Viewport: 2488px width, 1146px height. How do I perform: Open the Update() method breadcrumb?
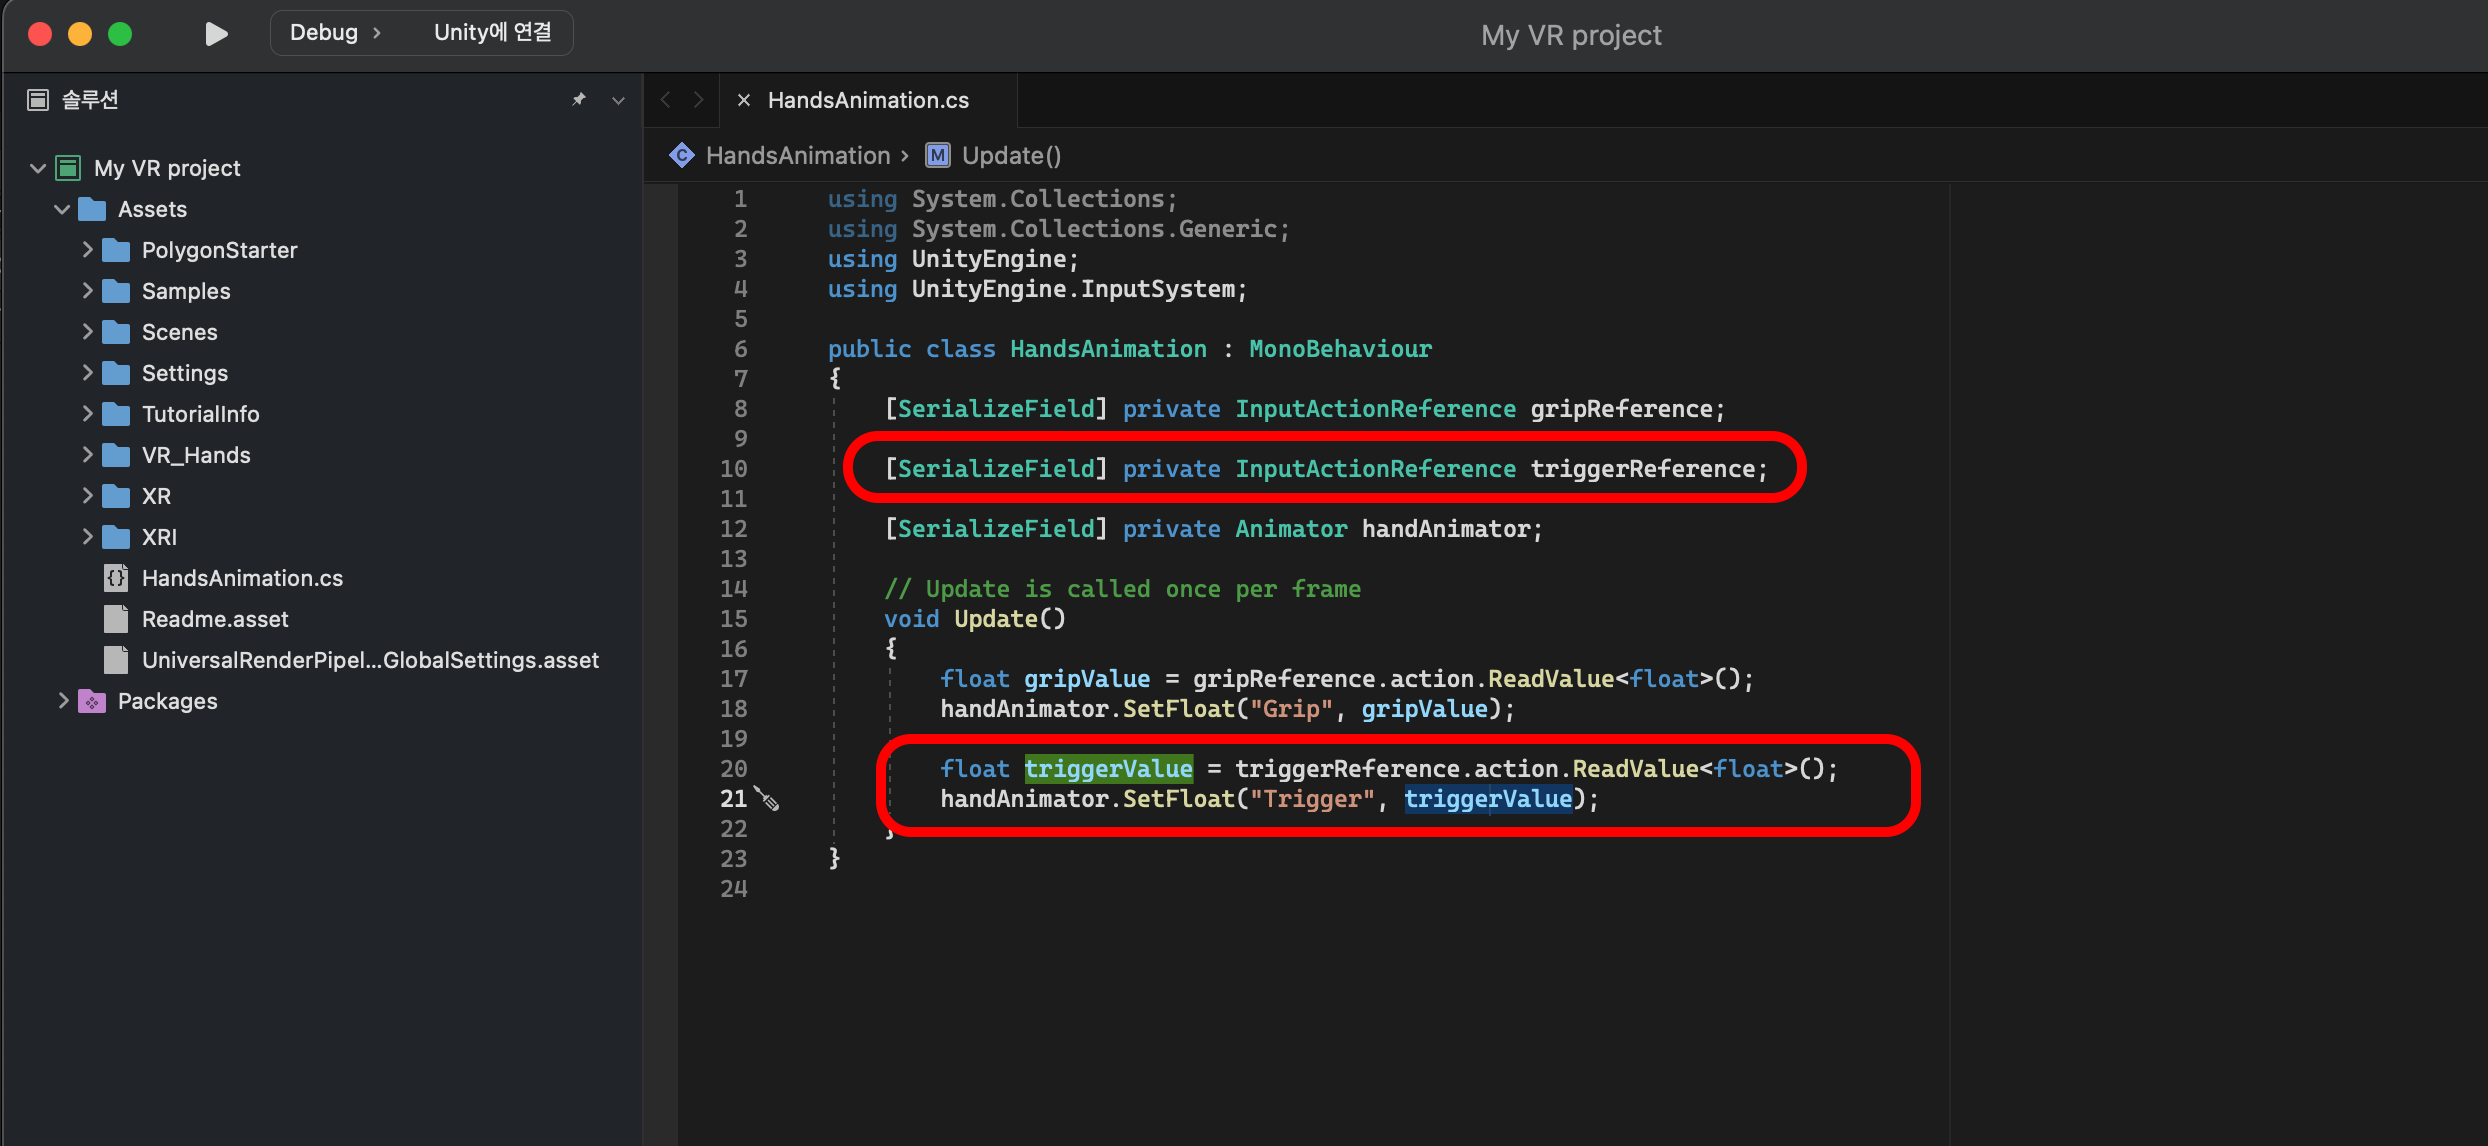tap(1010, 155)
